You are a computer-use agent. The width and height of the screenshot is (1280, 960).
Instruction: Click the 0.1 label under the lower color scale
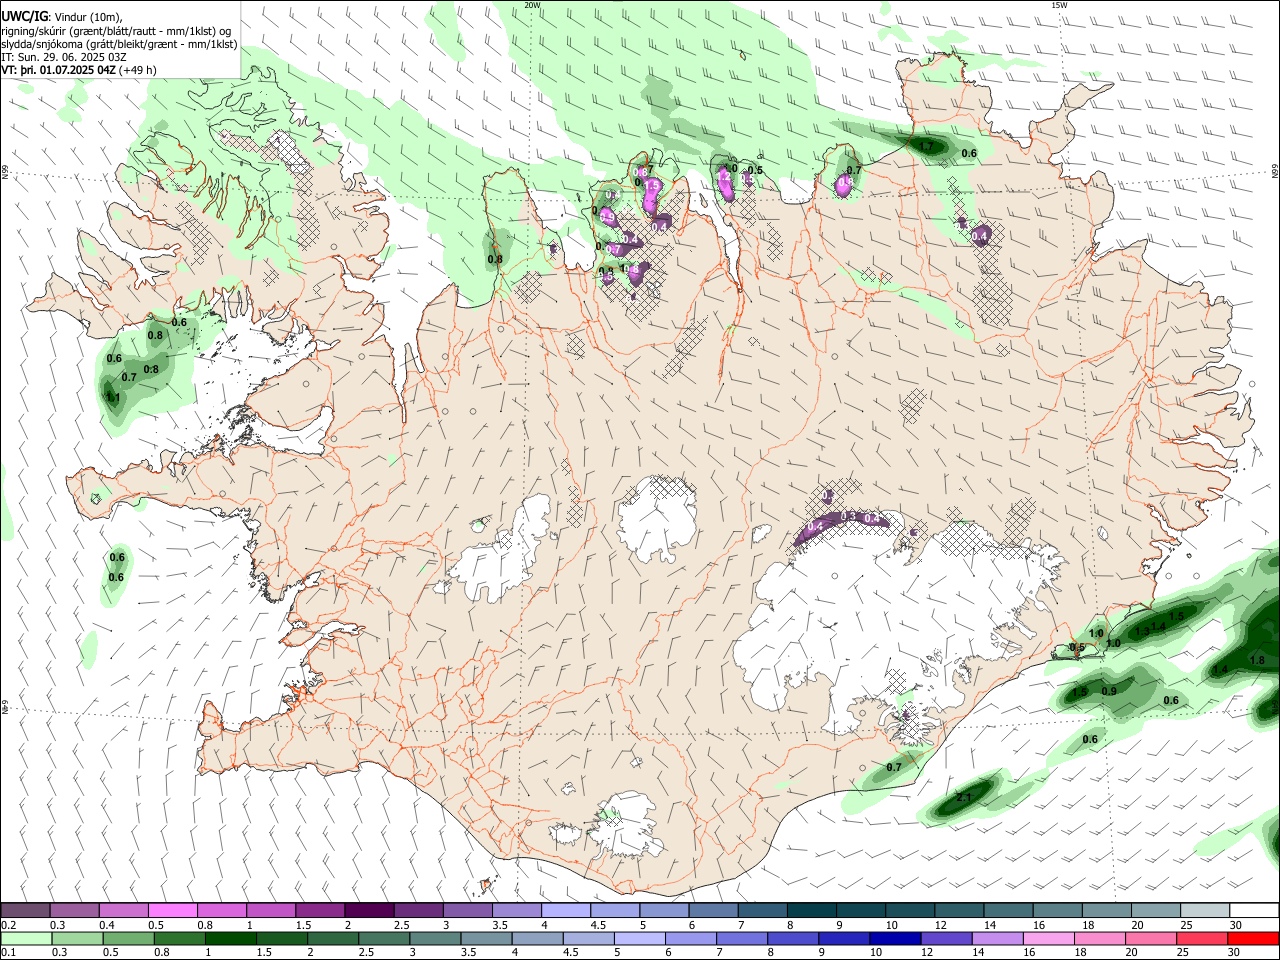click(9, 953)
